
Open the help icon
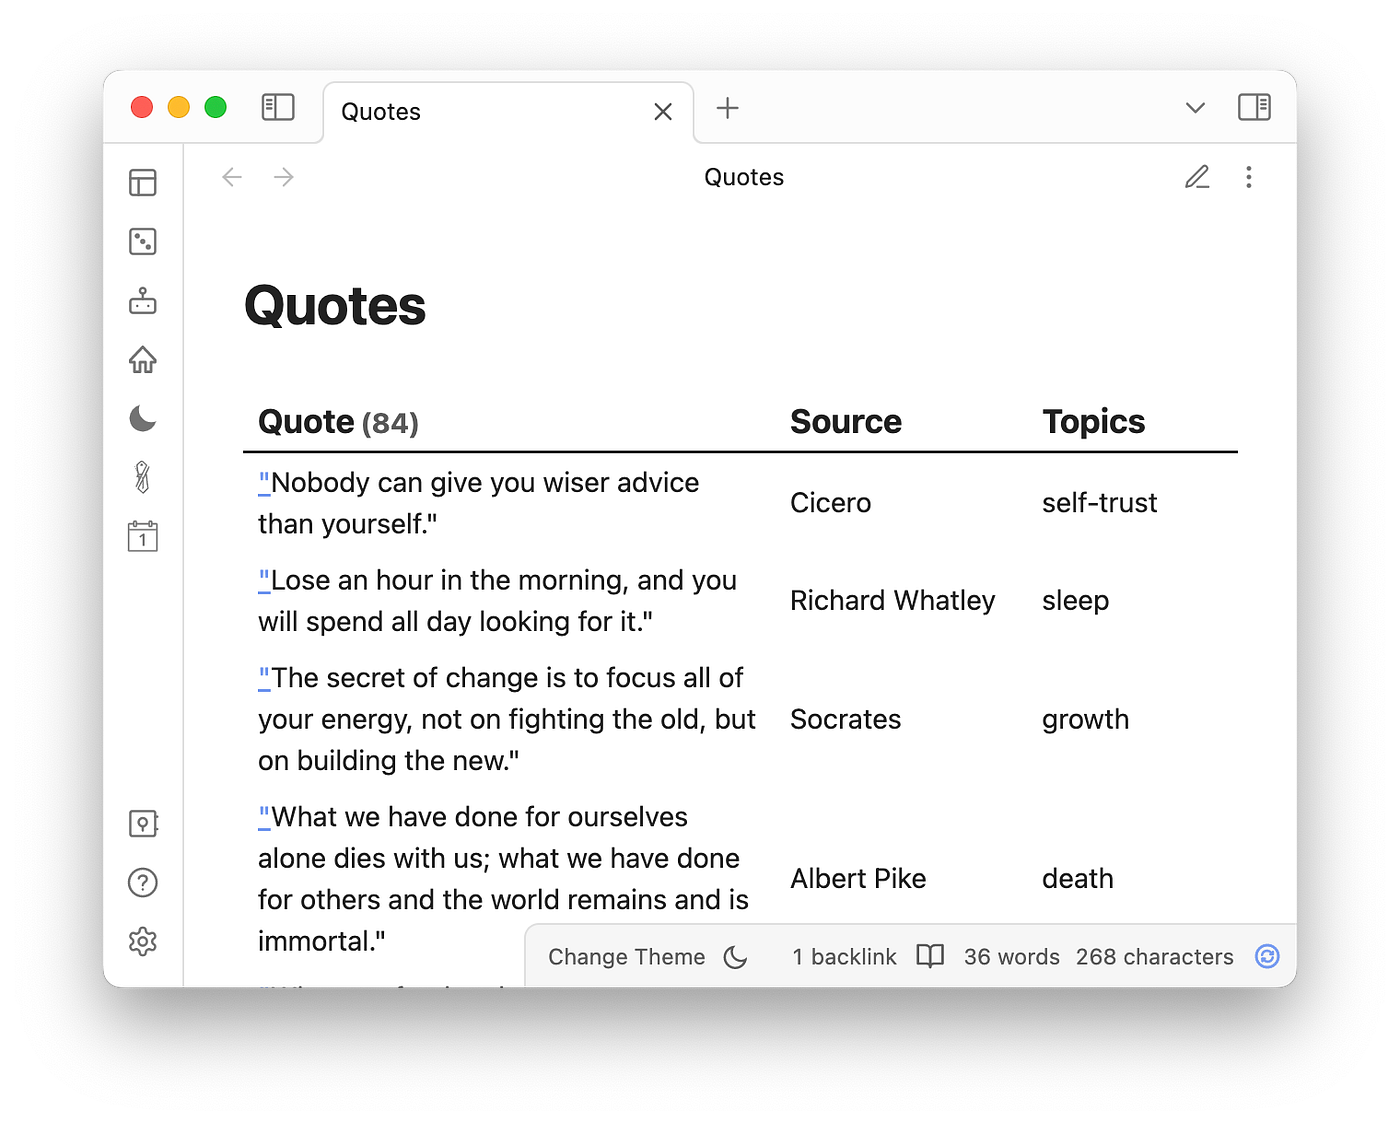[143, 882]
